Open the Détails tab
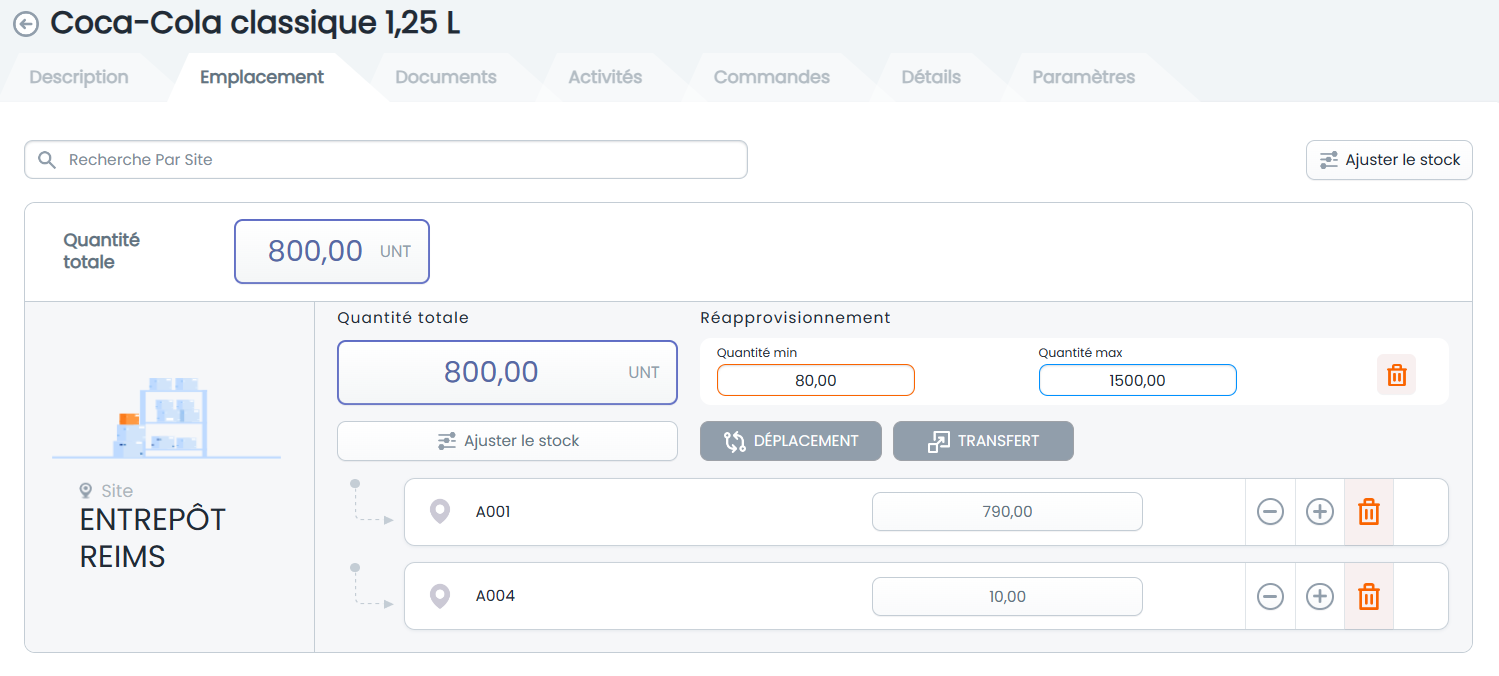 coord(931,77)
